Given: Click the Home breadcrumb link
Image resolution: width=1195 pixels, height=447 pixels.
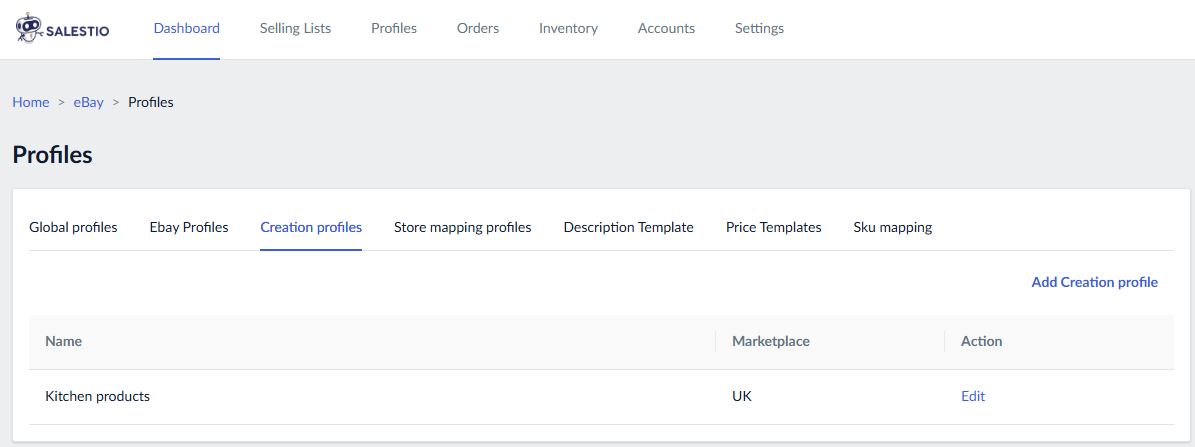Looking at the screenshot, I should (31, 102).
